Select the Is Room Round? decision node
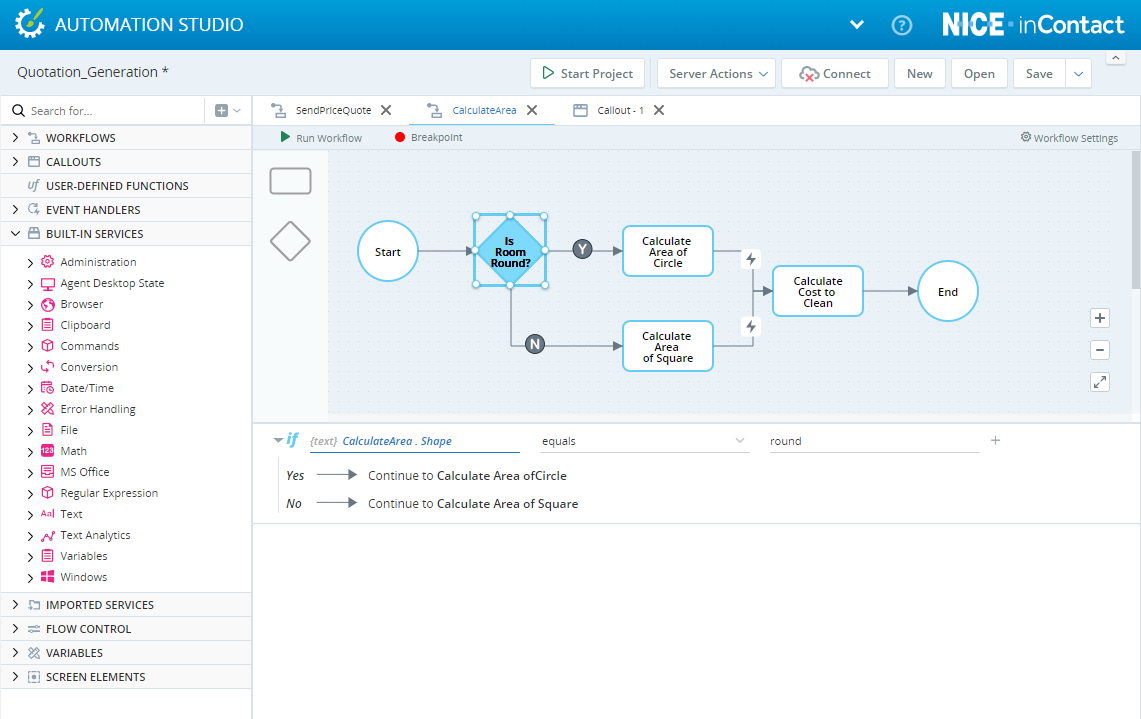Screen dimensions: 1141x719 click(x=510, y=252)
